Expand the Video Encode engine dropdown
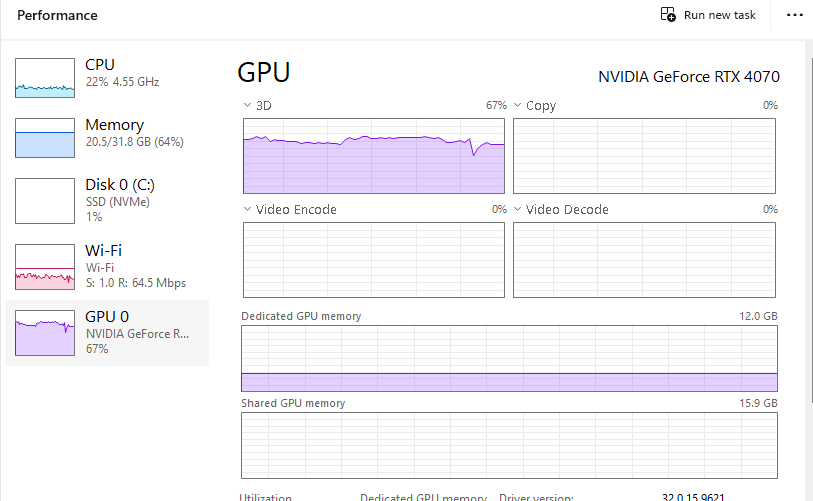 (248, 209)
